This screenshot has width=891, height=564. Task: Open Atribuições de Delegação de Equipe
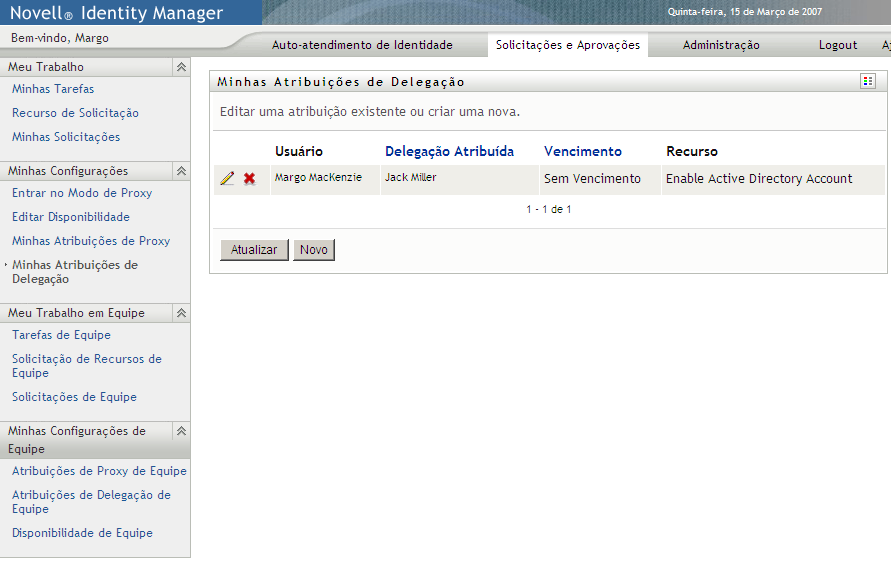91,502
